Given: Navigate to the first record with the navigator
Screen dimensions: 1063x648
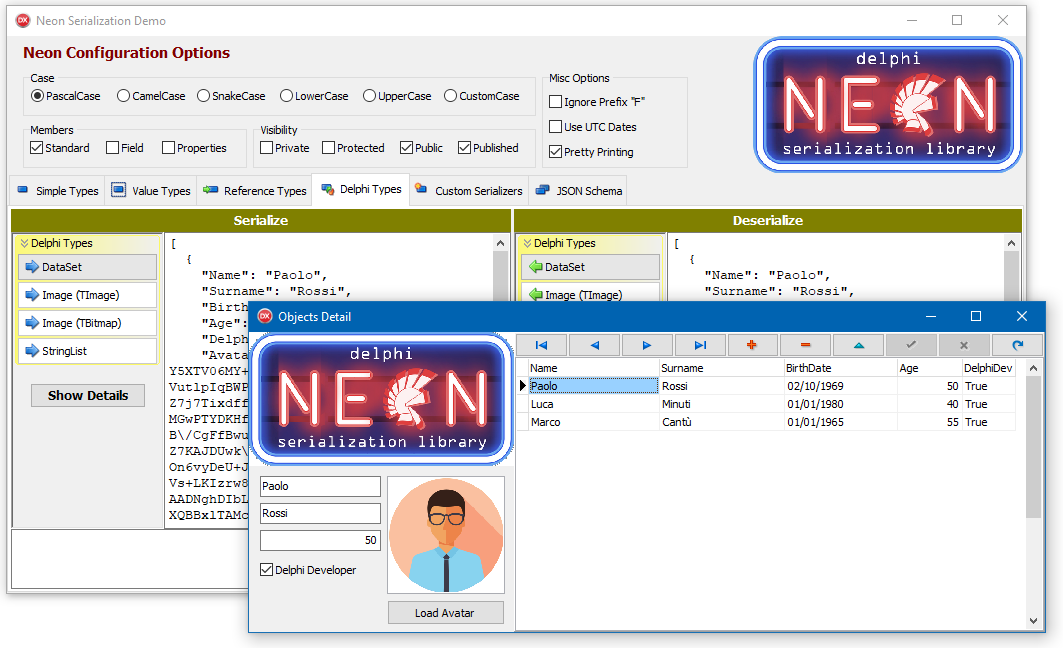Looking at the screenshot, I should 540,344.
